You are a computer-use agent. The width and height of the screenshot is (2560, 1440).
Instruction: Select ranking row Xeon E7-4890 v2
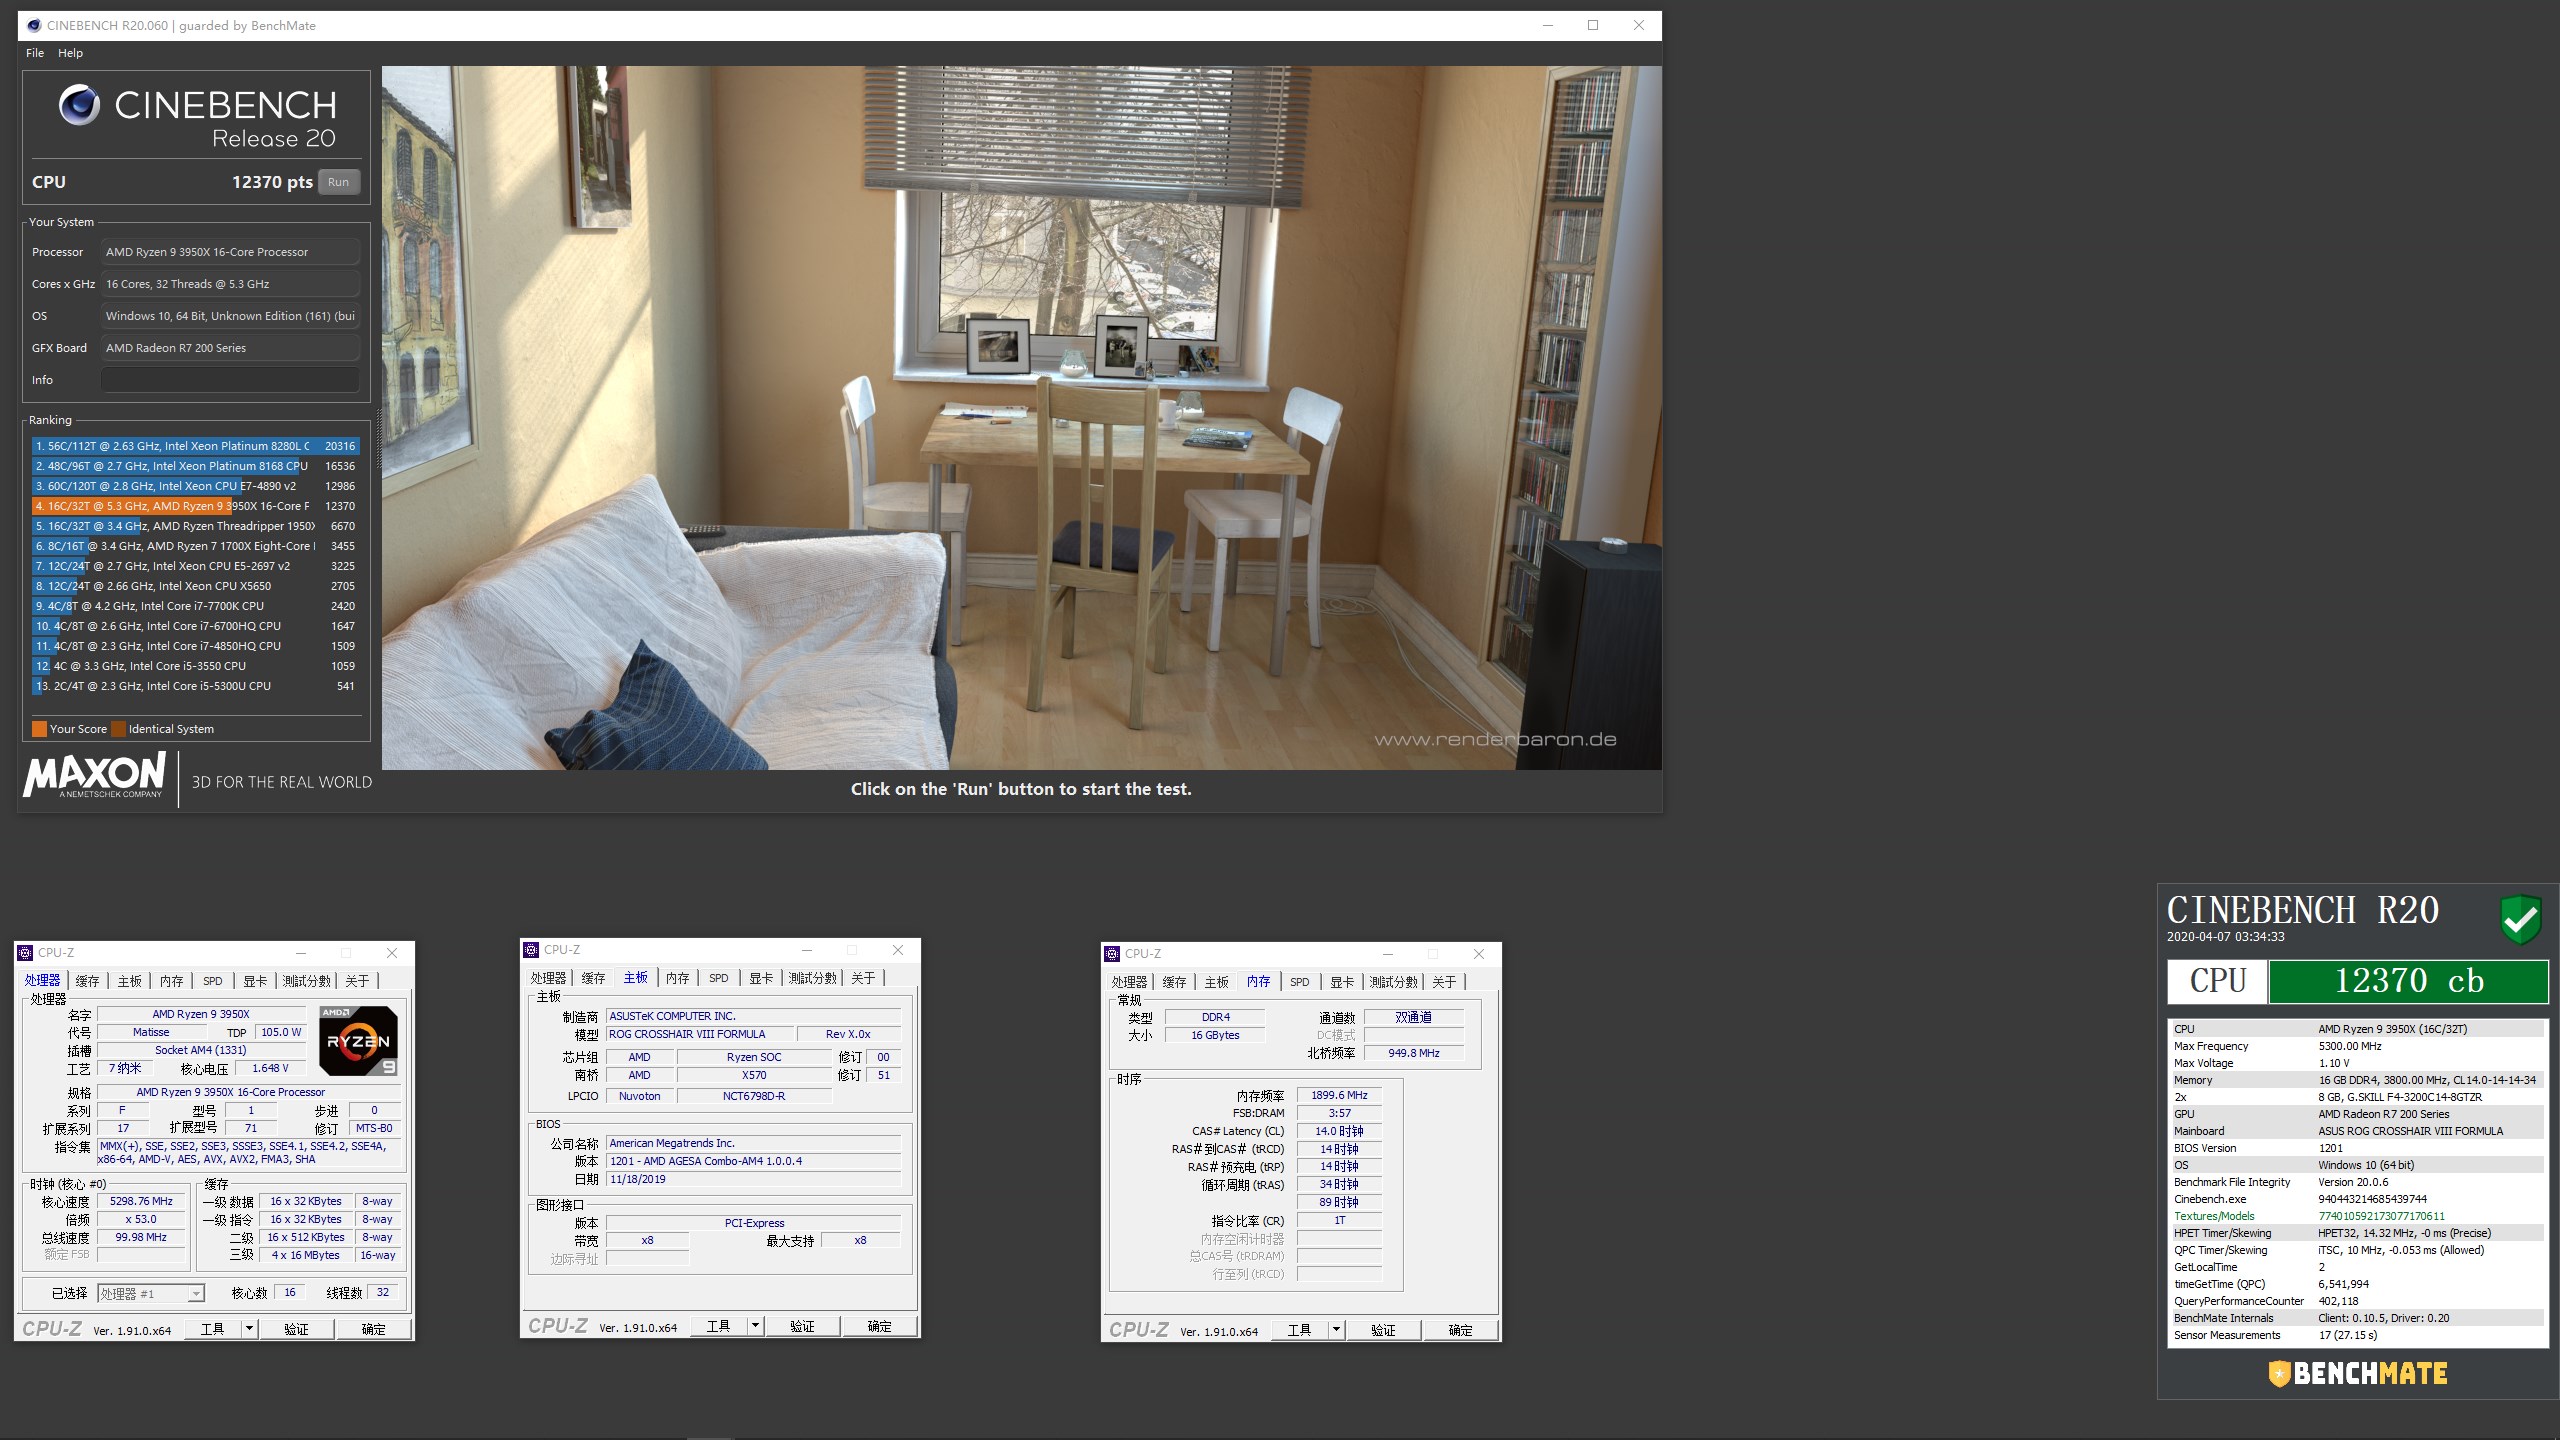coord(195,486)
